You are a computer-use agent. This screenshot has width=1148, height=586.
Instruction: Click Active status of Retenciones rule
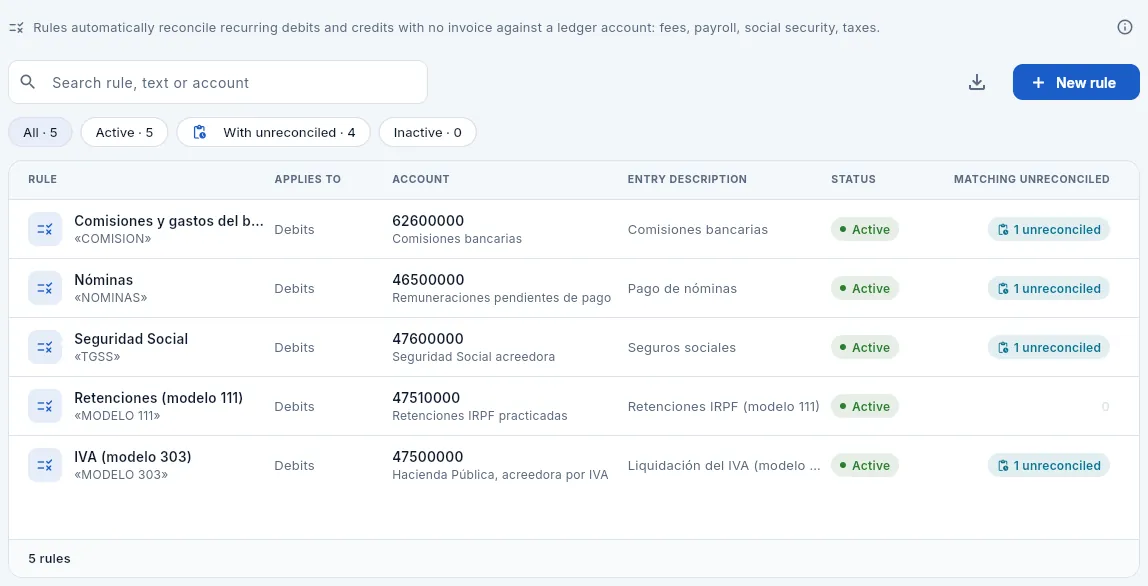click(x=865, y=407)
